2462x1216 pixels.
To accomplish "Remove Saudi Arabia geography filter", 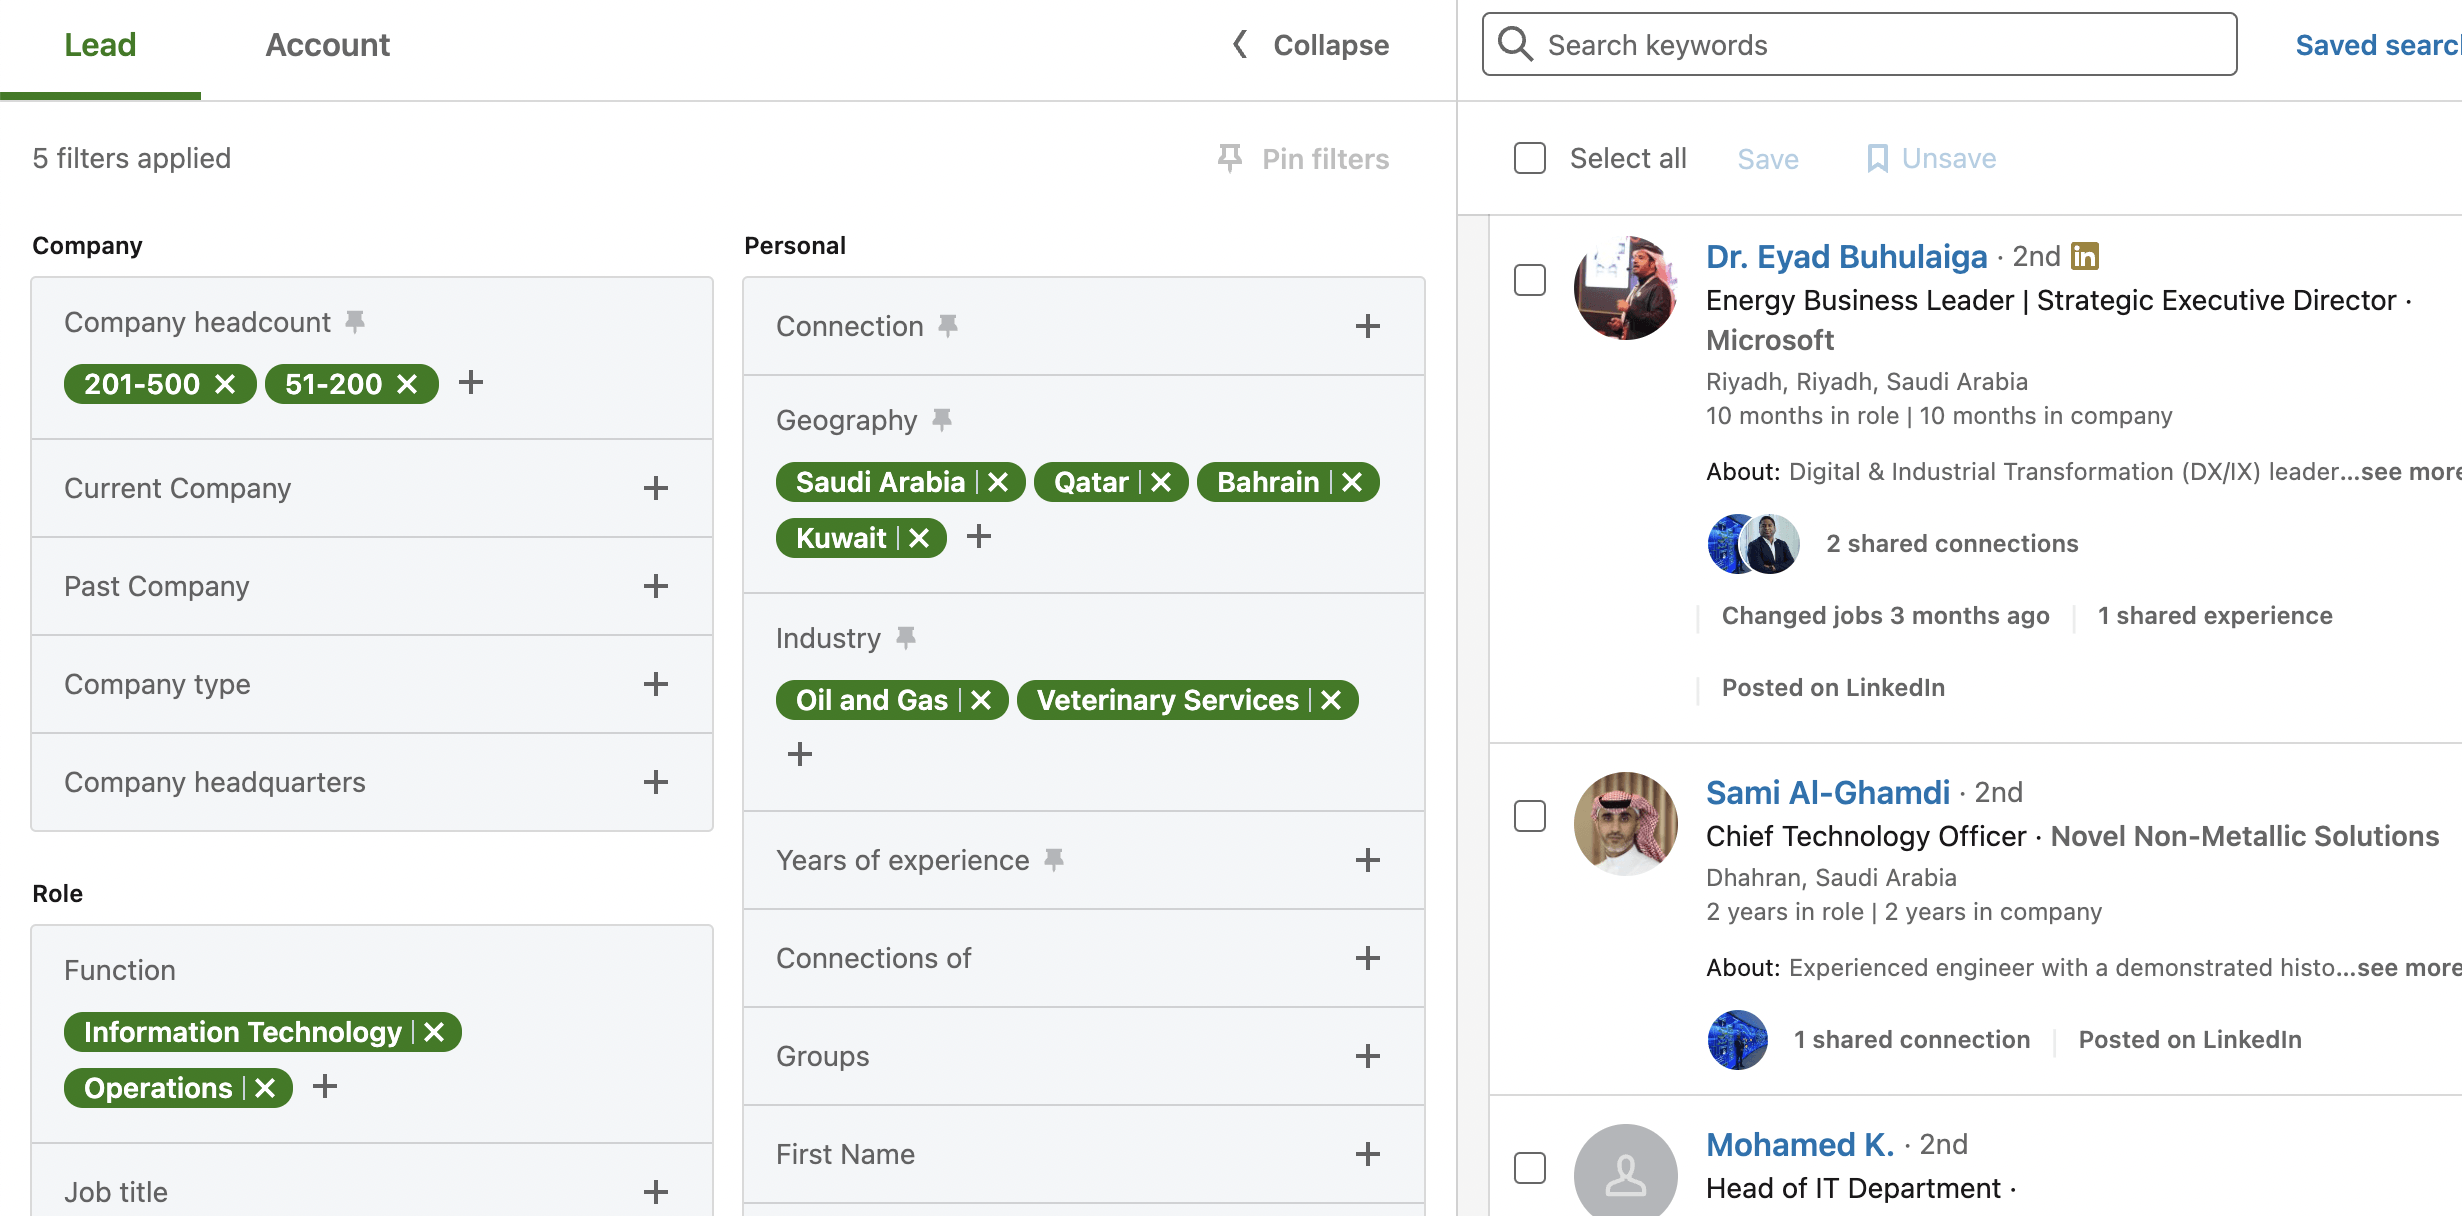I will pos(998,482).
